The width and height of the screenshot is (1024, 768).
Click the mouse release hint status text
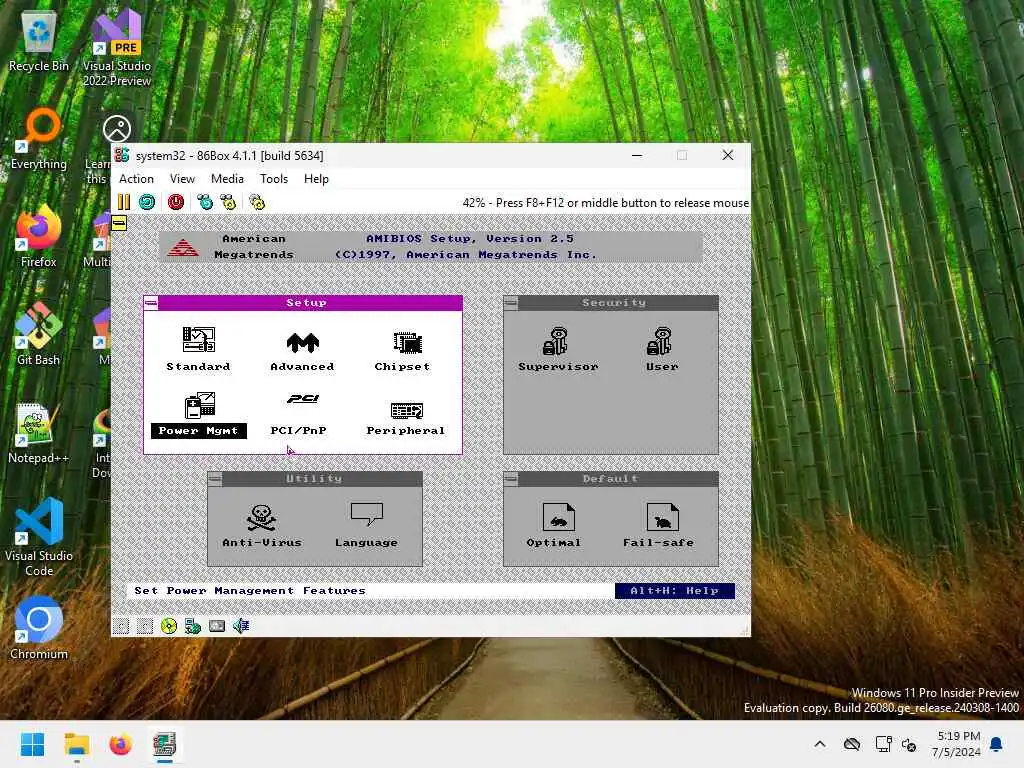pyautogui.click(x=605, y=203)
